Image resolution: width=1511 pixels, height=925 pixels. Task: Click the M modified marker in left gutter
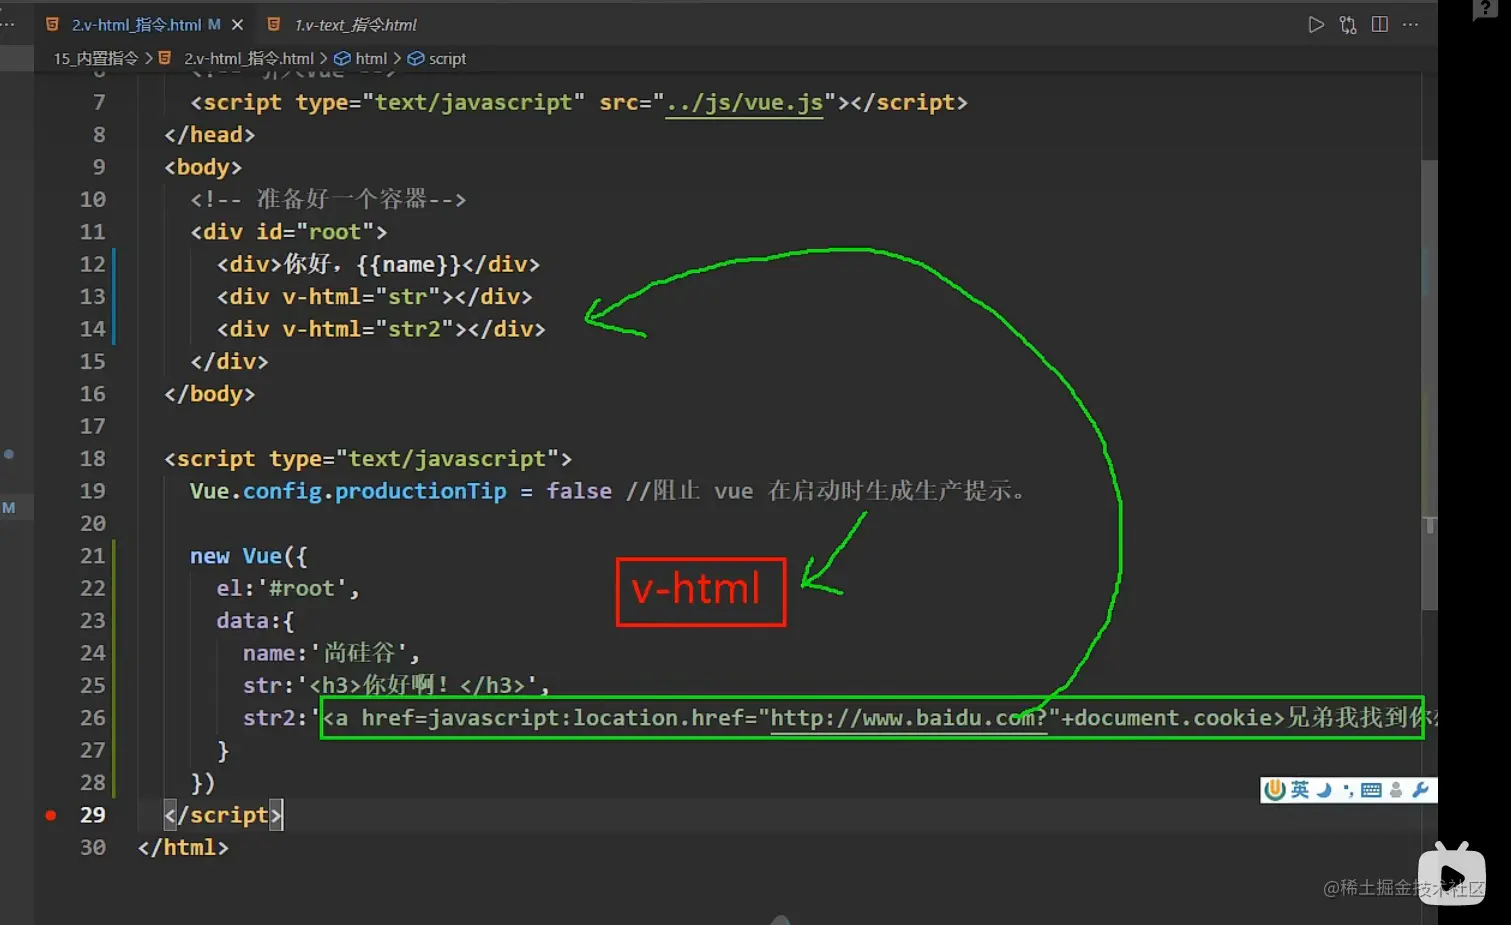(x=9, y=508)
